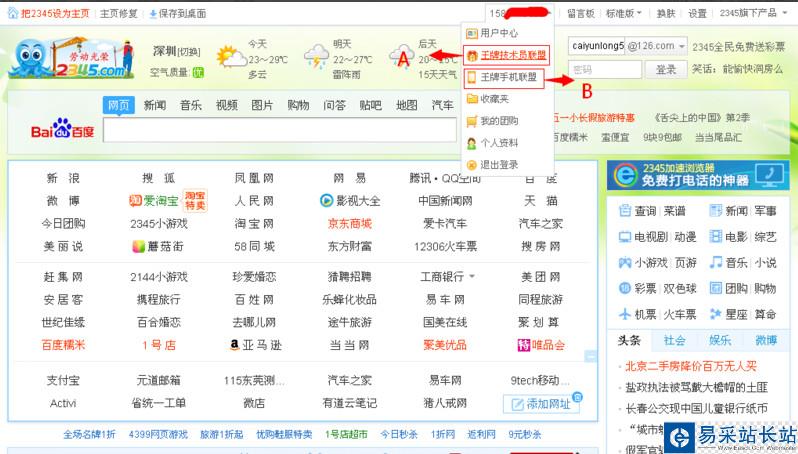Image resolution: width=798 pixels, height=454 pixels.
Task: Click the 小游戏 gamepad icon
Action: point(624,263)
